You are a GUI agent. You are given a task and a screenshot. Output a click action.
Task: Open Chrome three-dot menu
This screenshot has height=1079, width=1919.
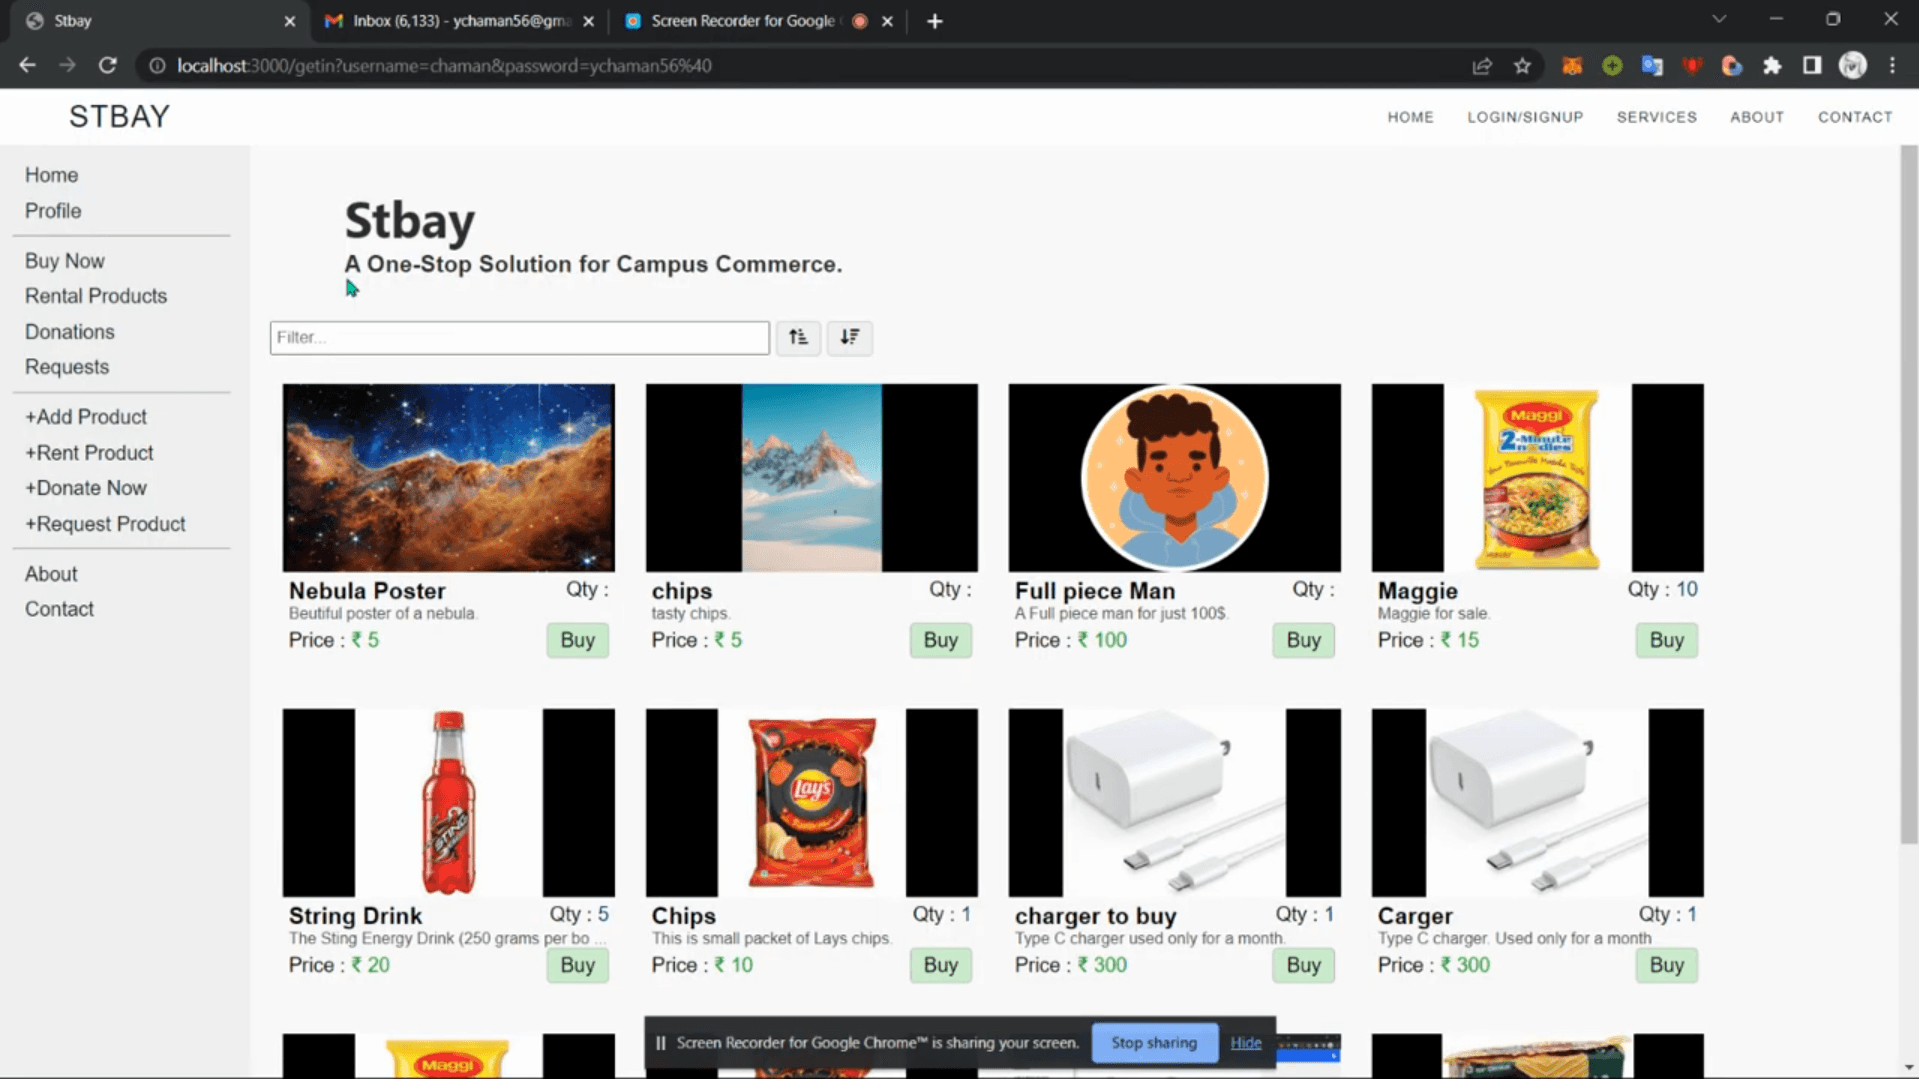click(1892, 66)
